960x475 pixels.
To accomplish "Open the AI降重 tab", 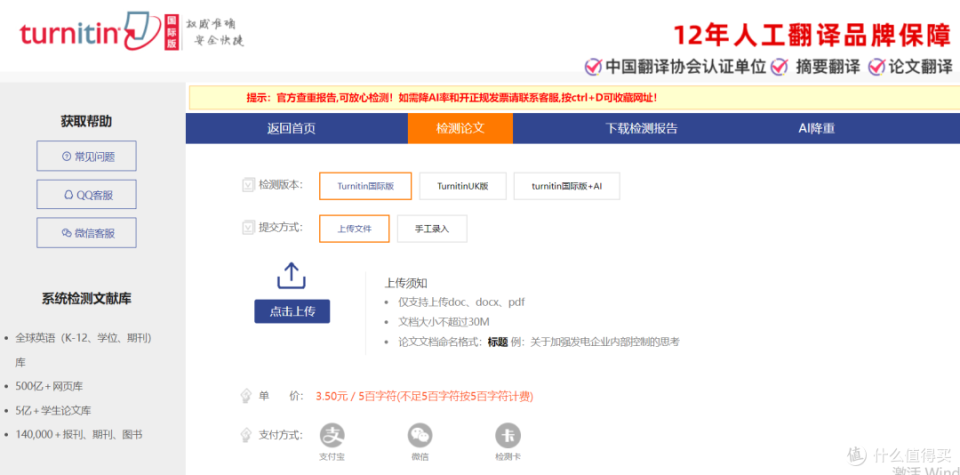I will 817,129.
